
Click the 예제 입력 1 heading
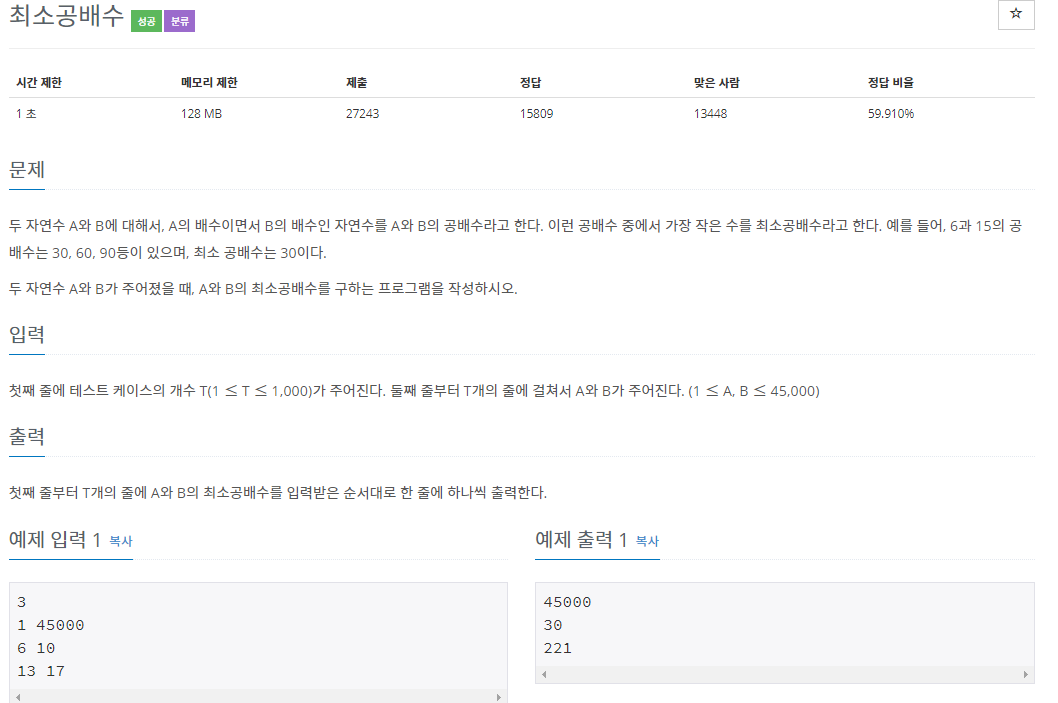coord(55,540)
